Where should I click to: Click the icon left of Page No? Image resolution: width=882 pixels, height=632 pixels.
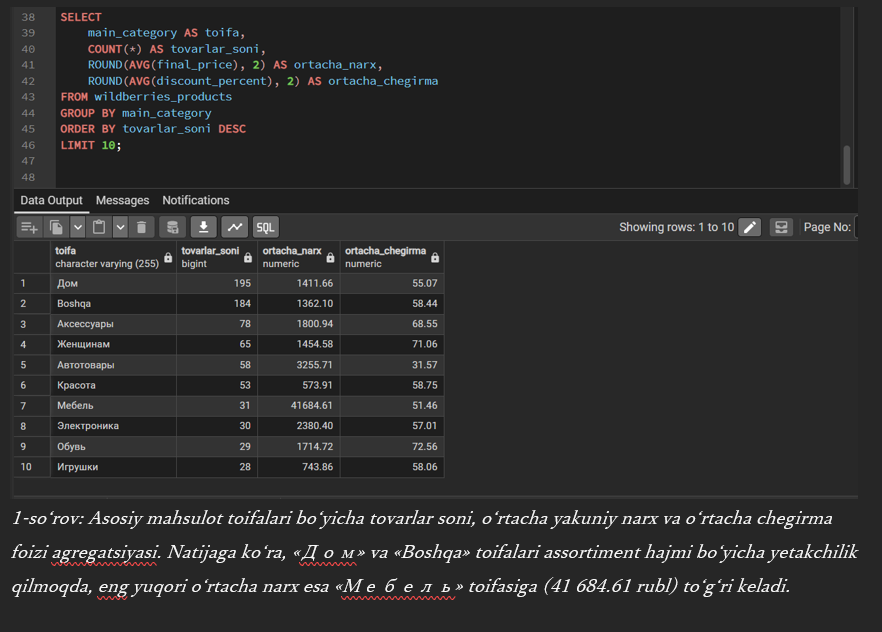(781, 227)
